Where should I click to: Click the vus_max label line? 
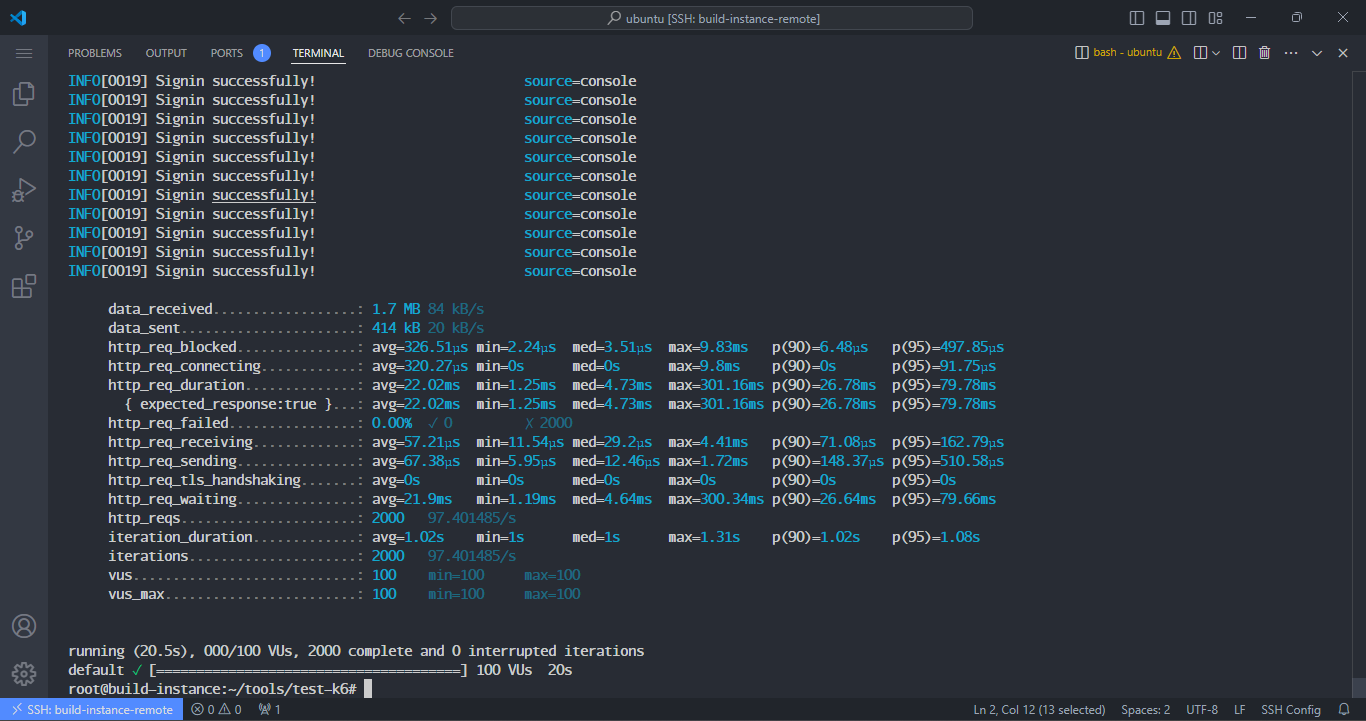coord(136,594)
